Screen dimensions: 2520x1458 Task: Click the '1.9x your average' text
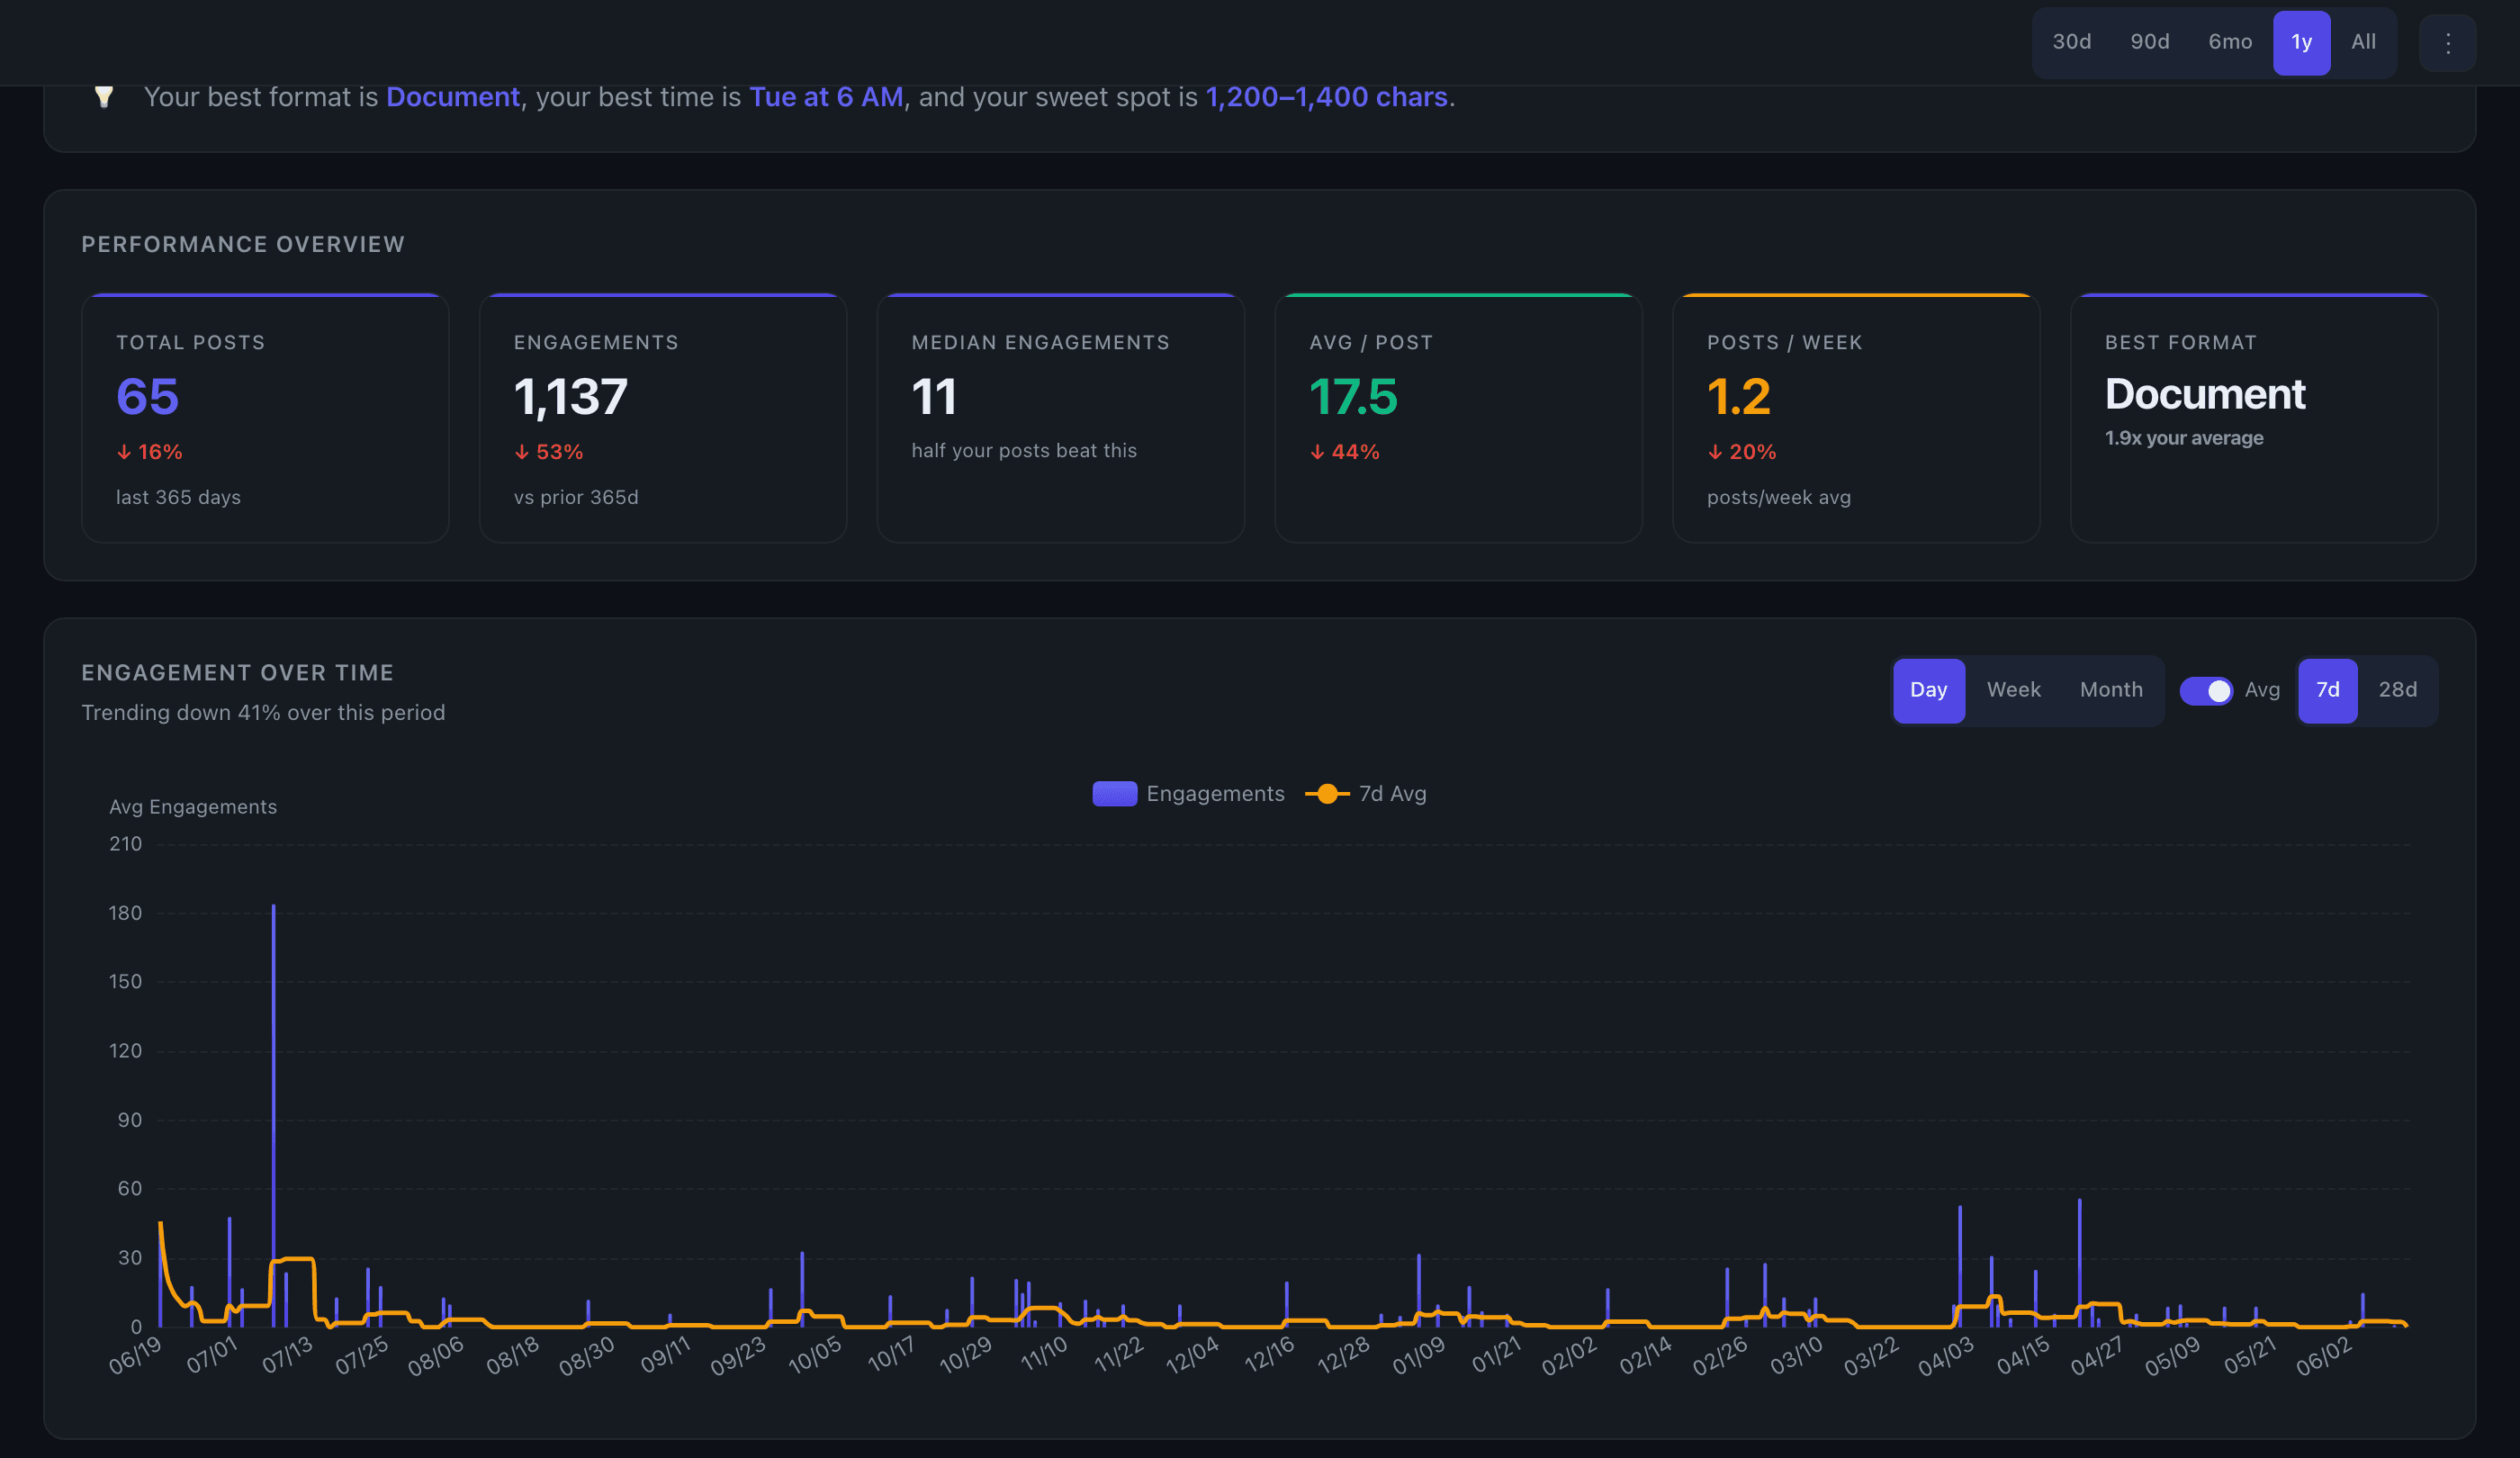point(2183,438)
